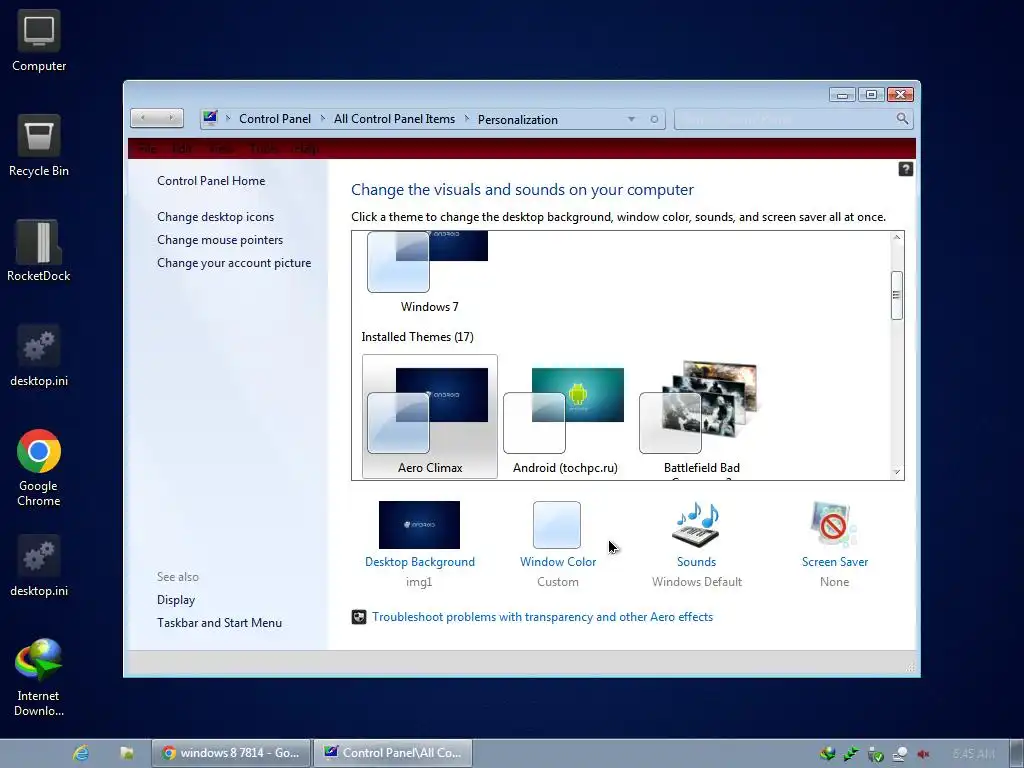Screen dimensions: 1024x768
Task: Click the Window Color link text
Action: [558, 562]
